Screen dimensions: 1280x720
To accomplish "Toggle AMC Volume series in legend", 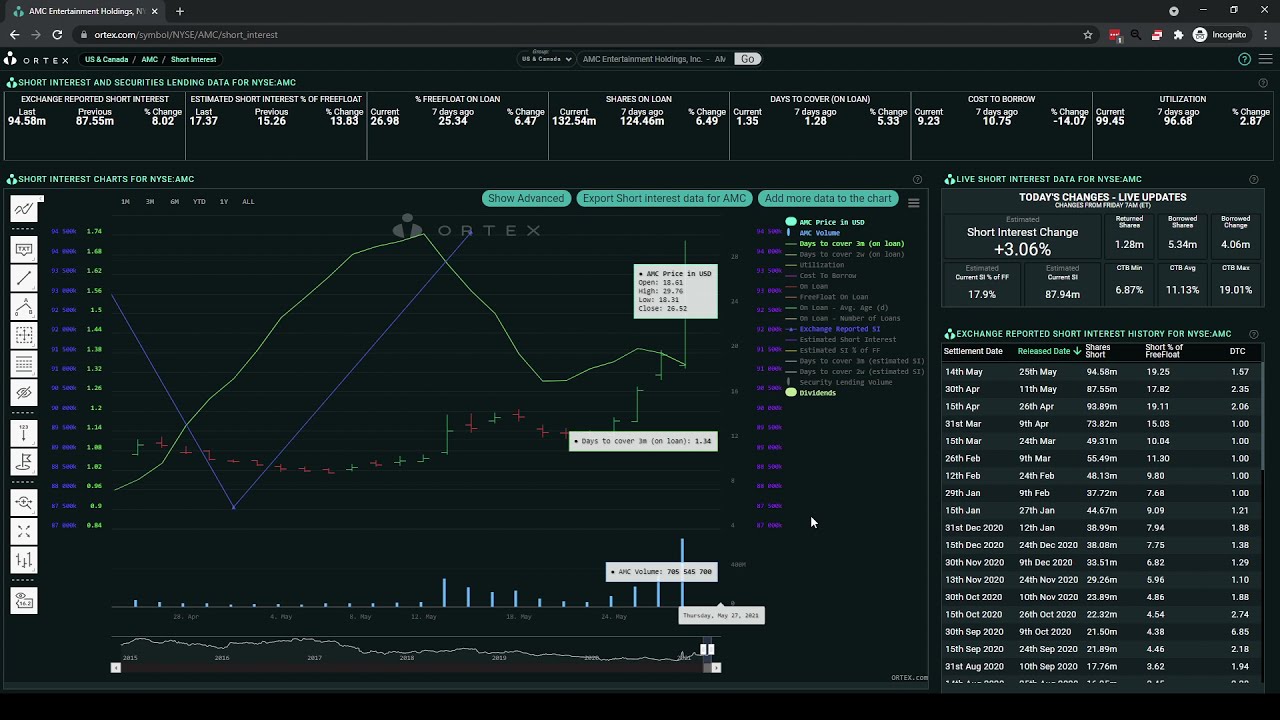I will pyautogui.click(x=819, y=233).
